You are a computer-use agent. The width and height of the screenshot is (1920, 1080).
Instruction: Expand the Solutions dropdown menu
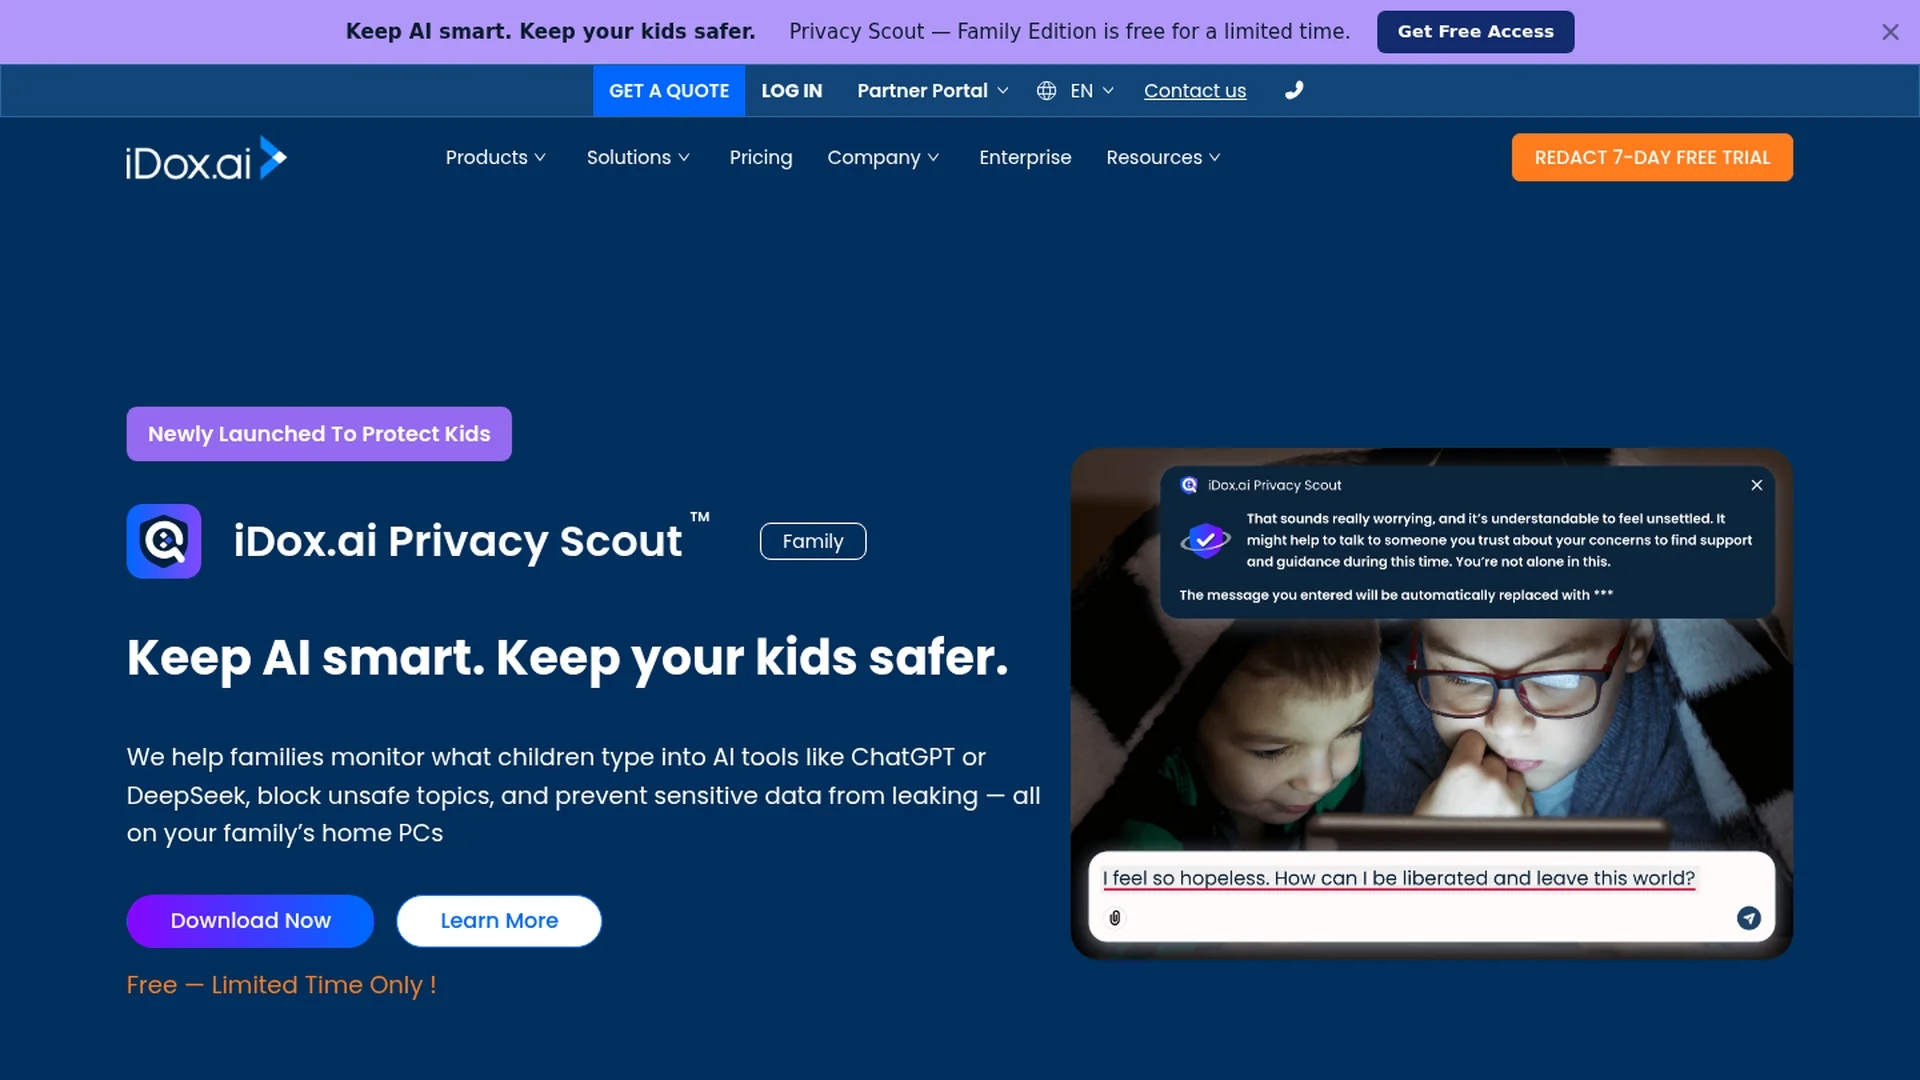pyautogui.click(x=638, y=157)
